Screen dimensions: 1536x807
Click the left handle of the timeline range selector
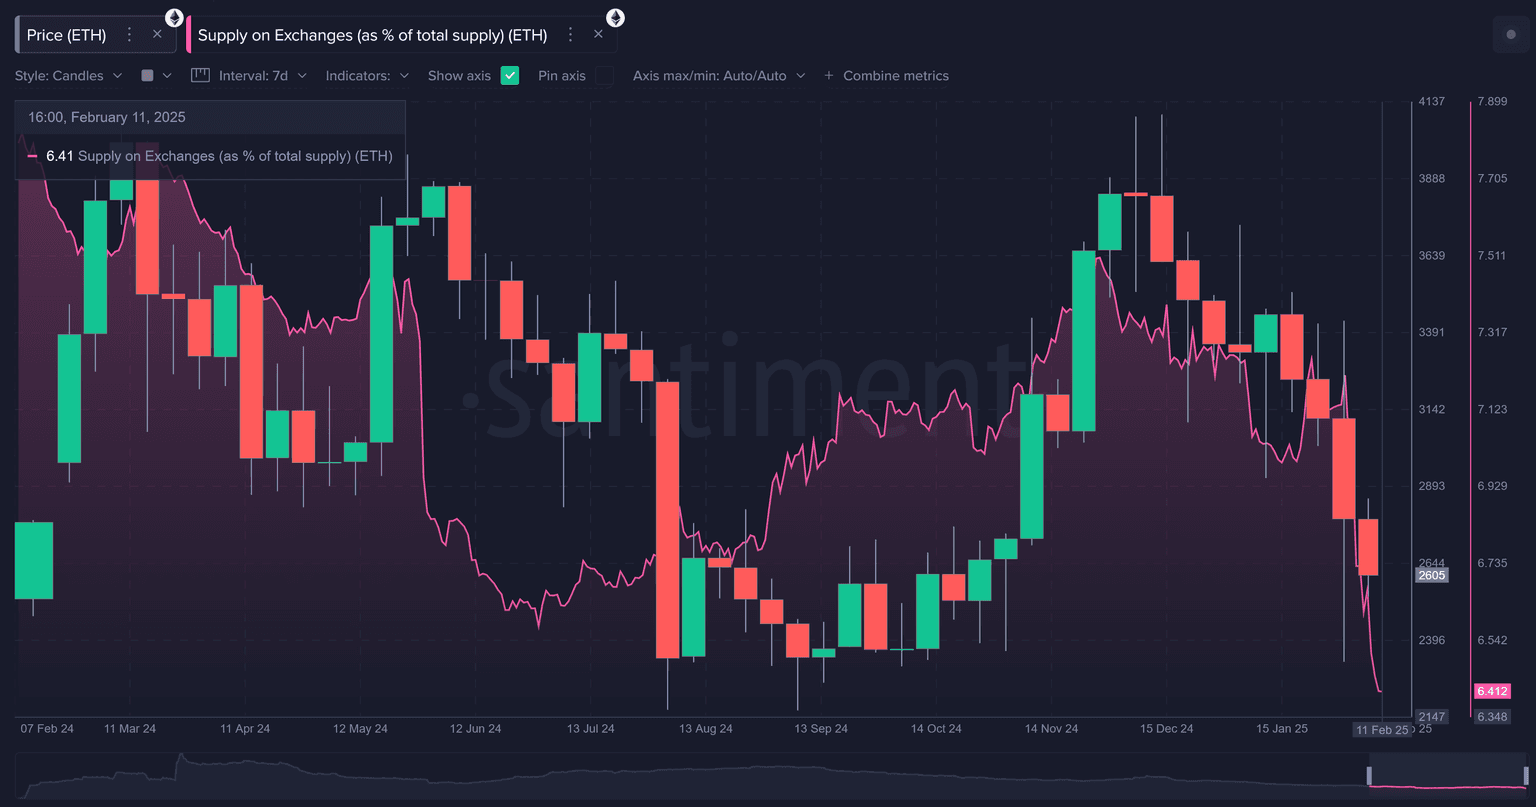point(1369,776)
